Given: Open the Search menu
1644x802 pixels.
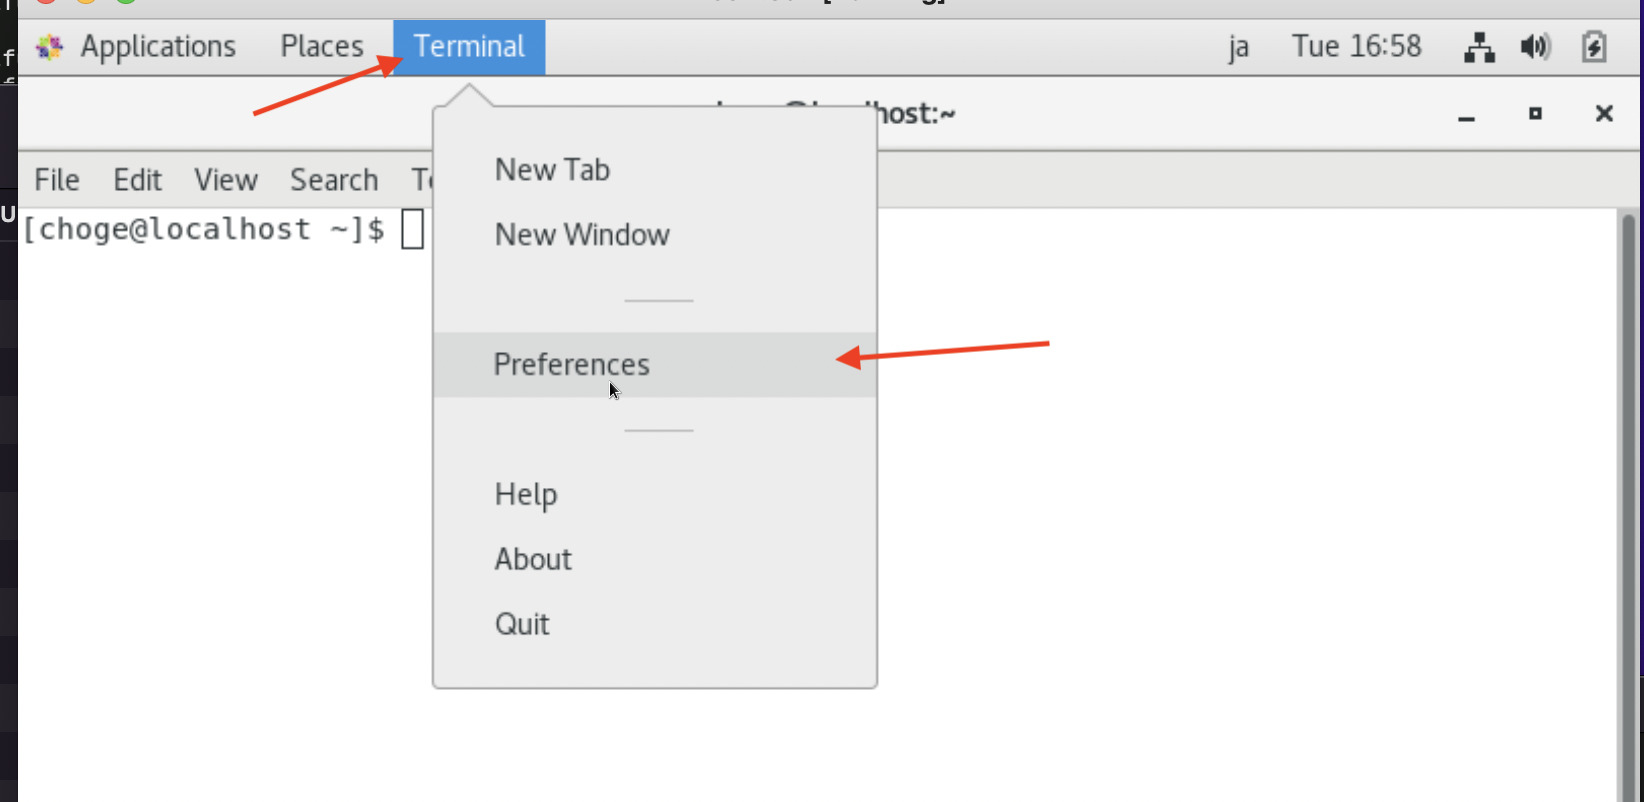Looking at the screenshot, I should [334, 180].
